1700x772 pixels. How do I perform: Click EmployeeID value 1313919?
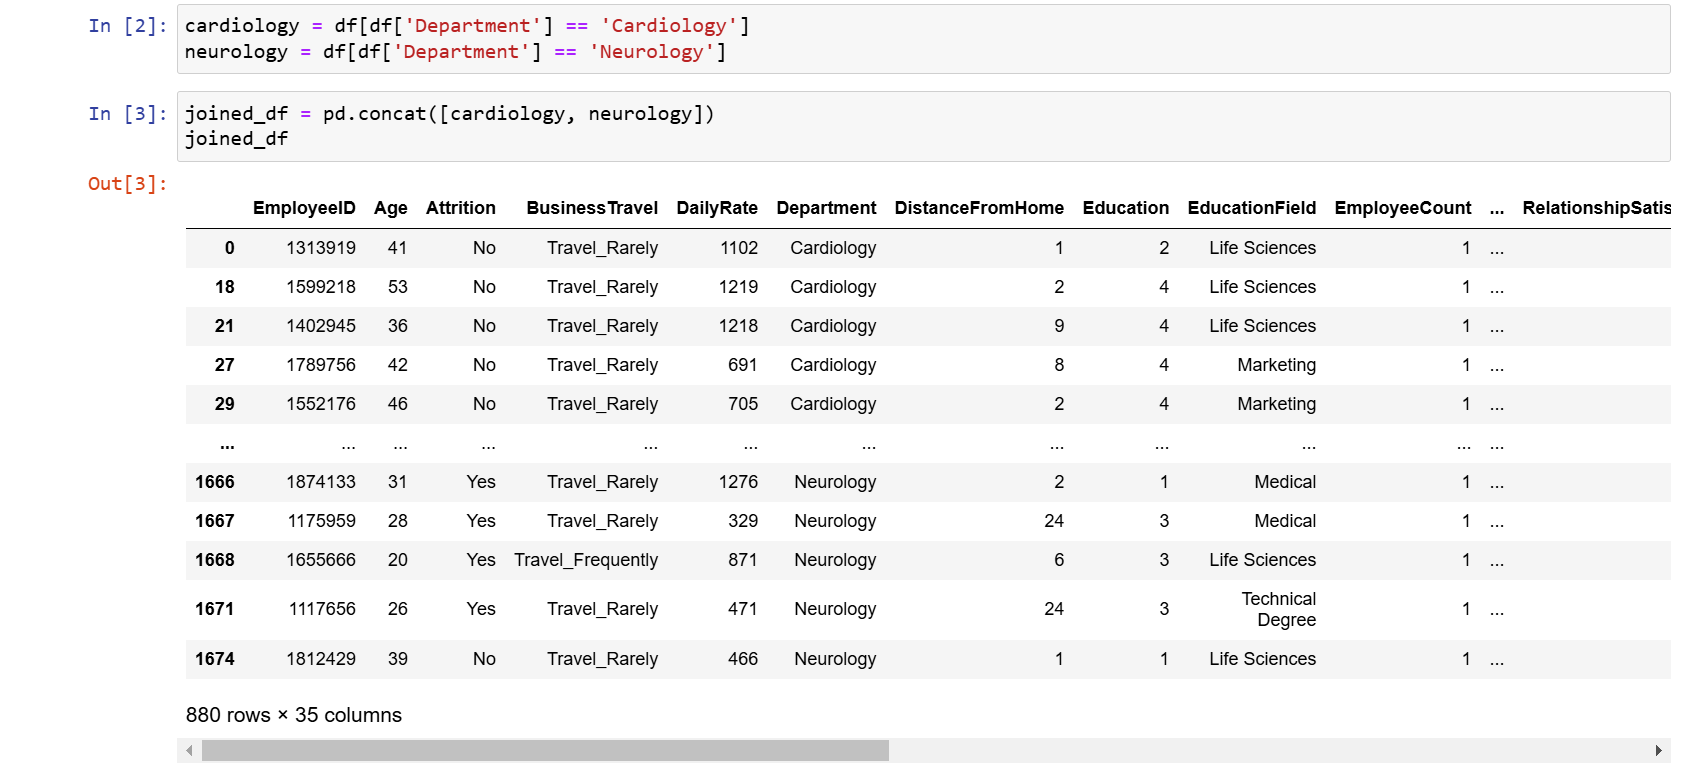tap(321, 248)
